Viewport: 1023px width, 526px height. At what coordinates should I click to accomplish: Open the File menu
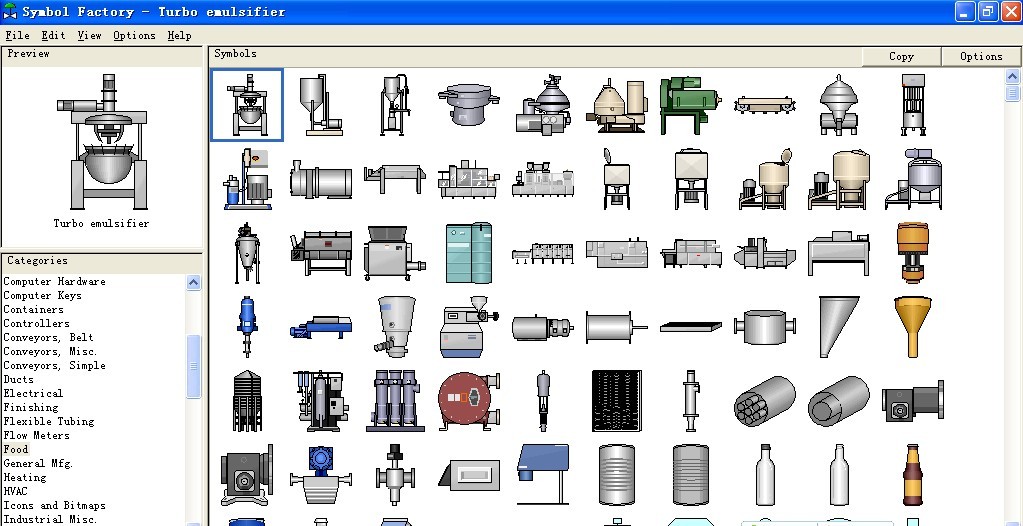[17, 35]
